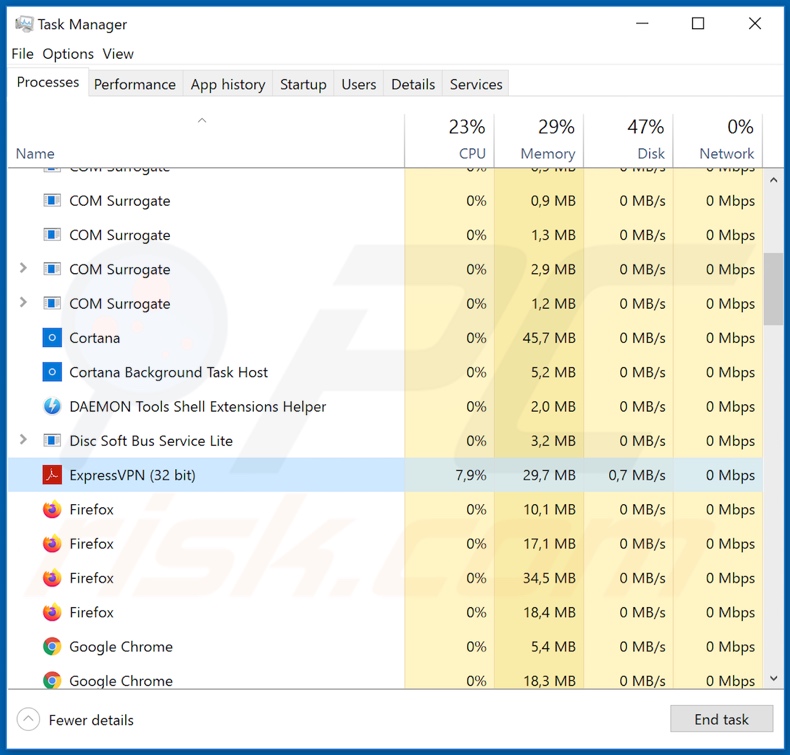790x755 pixels.
Task: Sort by the CPU column header
Action: [449, 141]
